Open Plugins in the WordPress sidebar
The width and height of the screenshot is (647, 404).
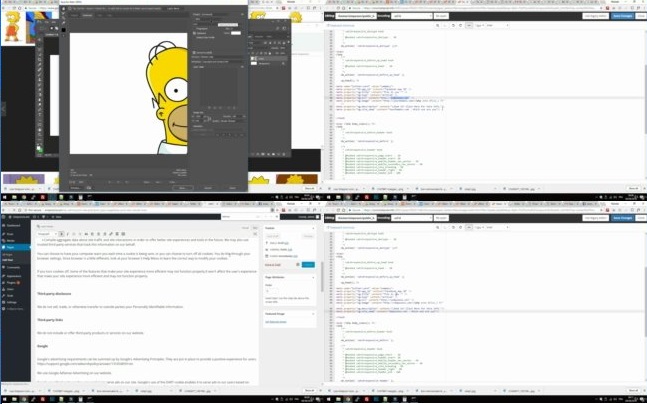point(11,283)
